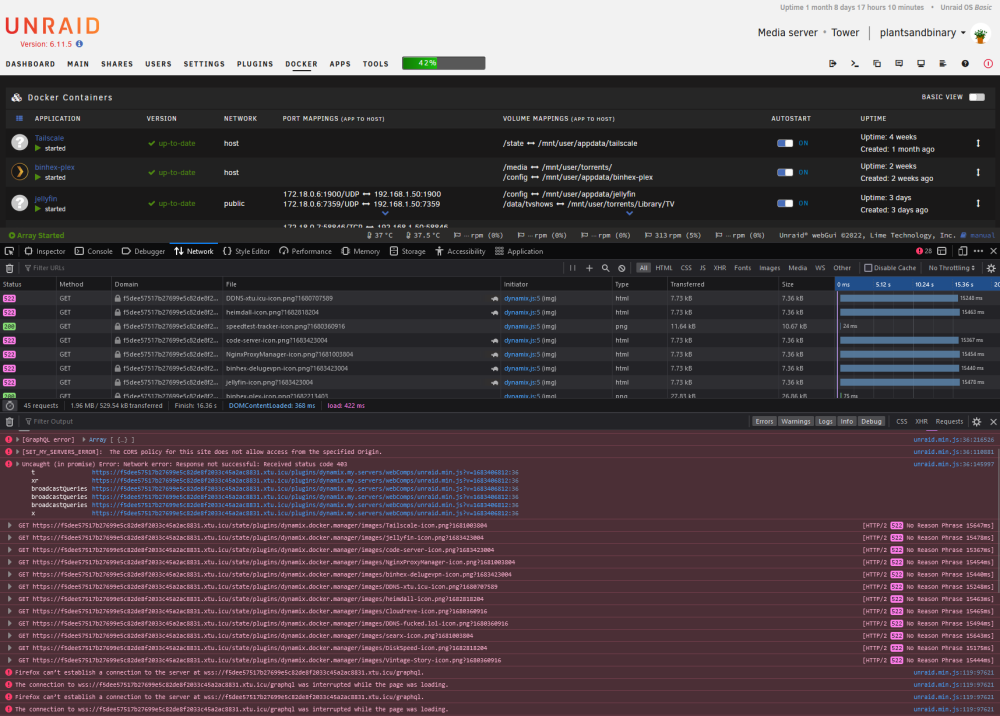Image resolution: width=1000 pixels, height=716 pixels.
Task: Click the 42% progress bar
Action: pos(443,63)
